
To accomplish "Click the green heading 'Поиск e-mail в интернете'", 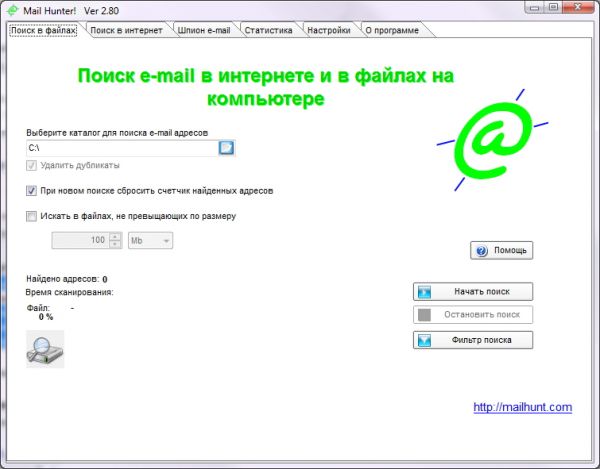I will [x=266, y=87].
